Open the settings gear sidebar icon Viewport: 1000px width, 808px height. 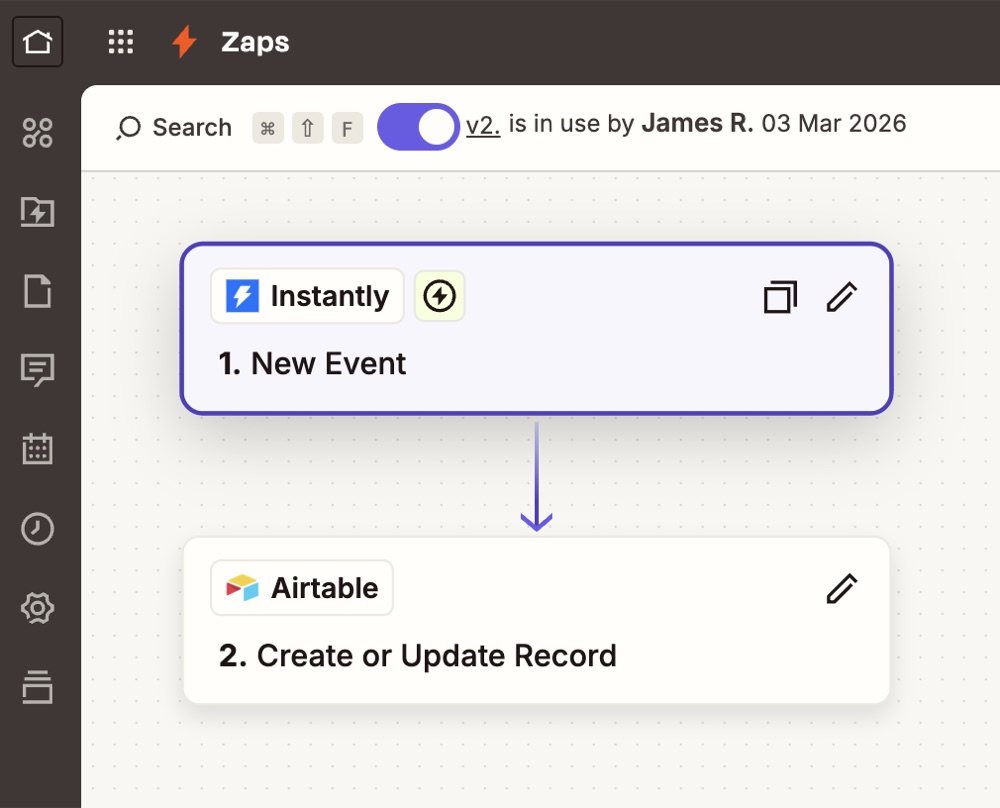click(38, 607)
